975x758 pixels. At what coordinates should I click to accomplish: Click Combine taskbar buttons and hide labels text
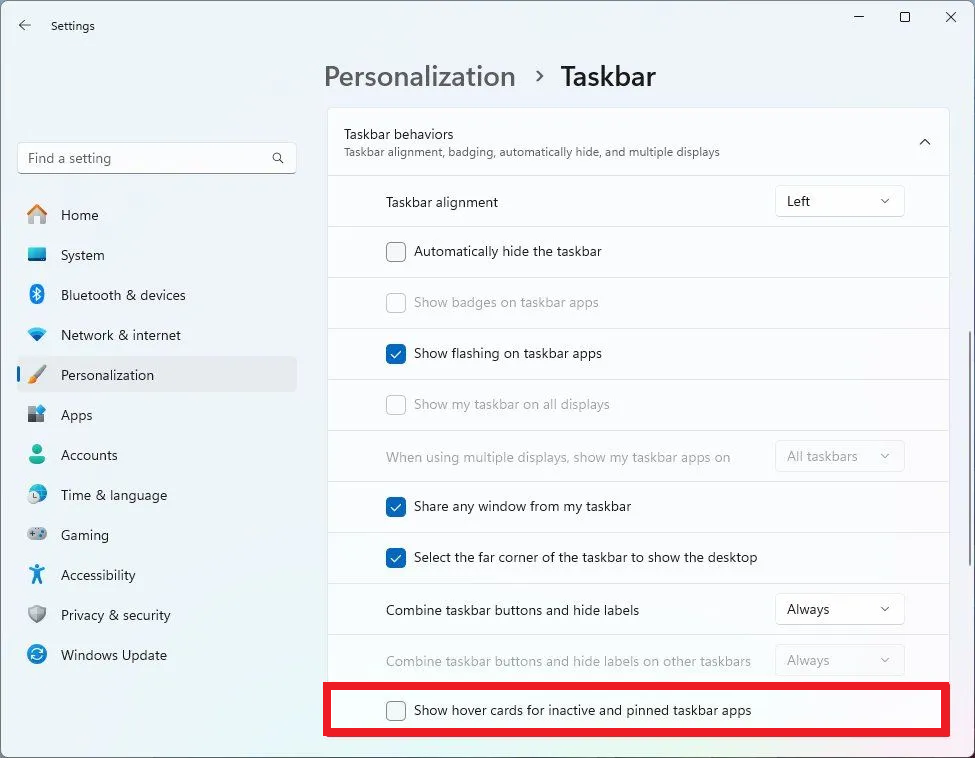click(512, 611)
